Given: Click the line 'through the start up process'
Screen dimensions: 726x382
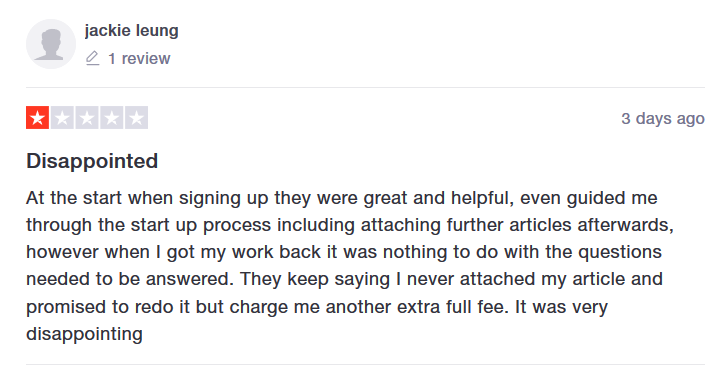Looking at the screenshot, I should tap(149, 225).
